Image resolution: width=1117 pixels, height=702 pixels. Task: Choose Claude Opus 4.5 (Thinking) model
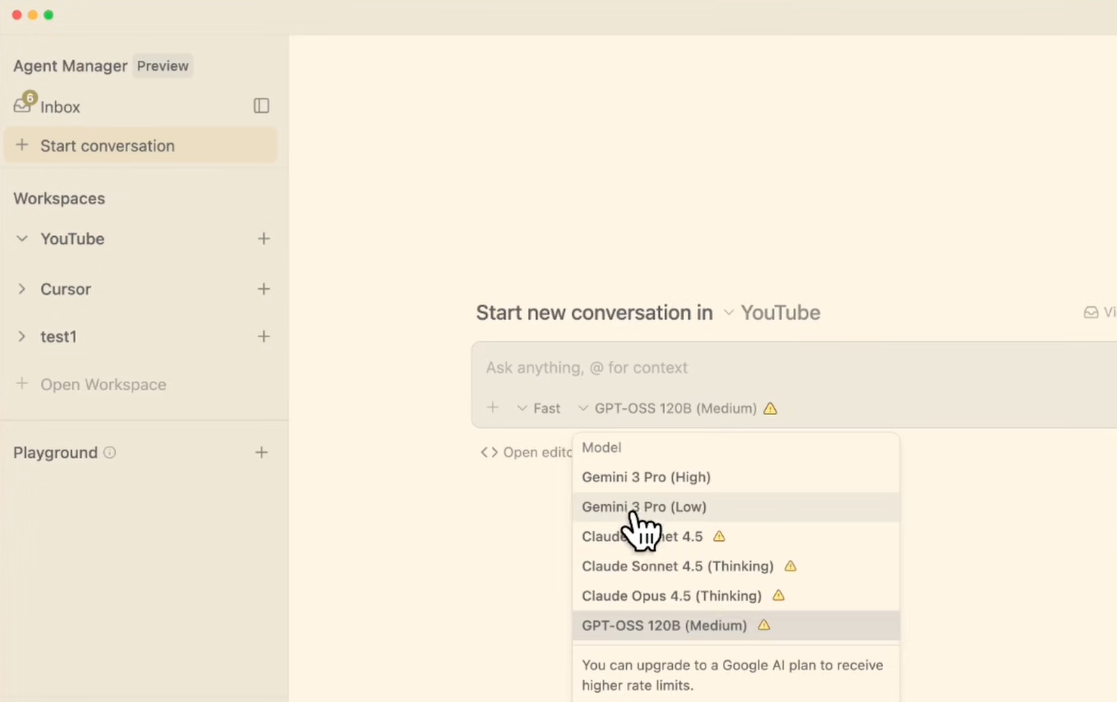[x=671, y=596]
